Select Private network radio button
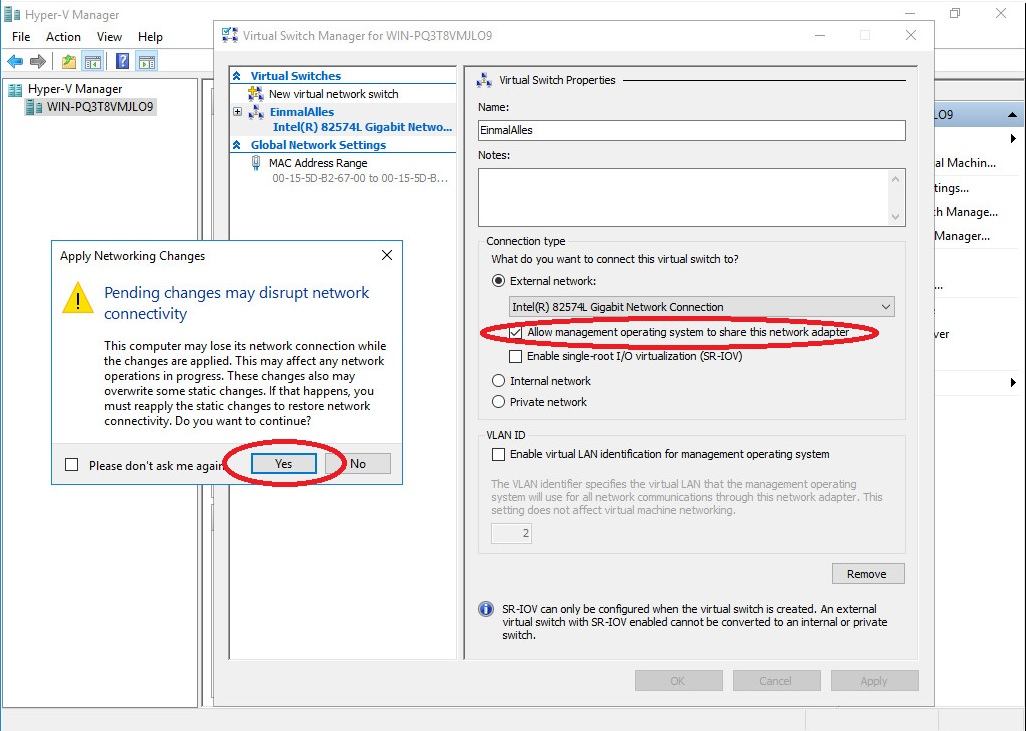This screenshot has width=1026, height=731. click(x=499, y=402)
